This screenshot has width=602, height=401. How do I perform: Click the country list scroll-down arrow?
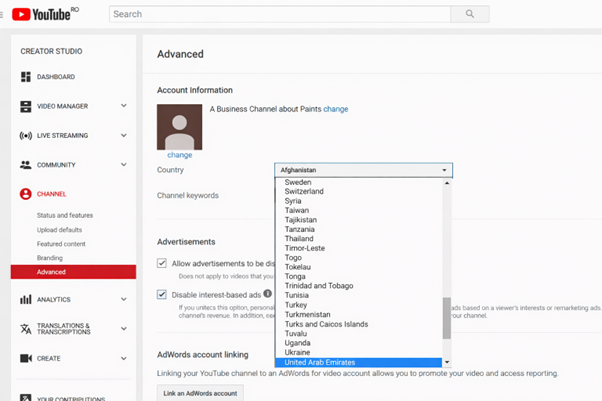(447, 362)
